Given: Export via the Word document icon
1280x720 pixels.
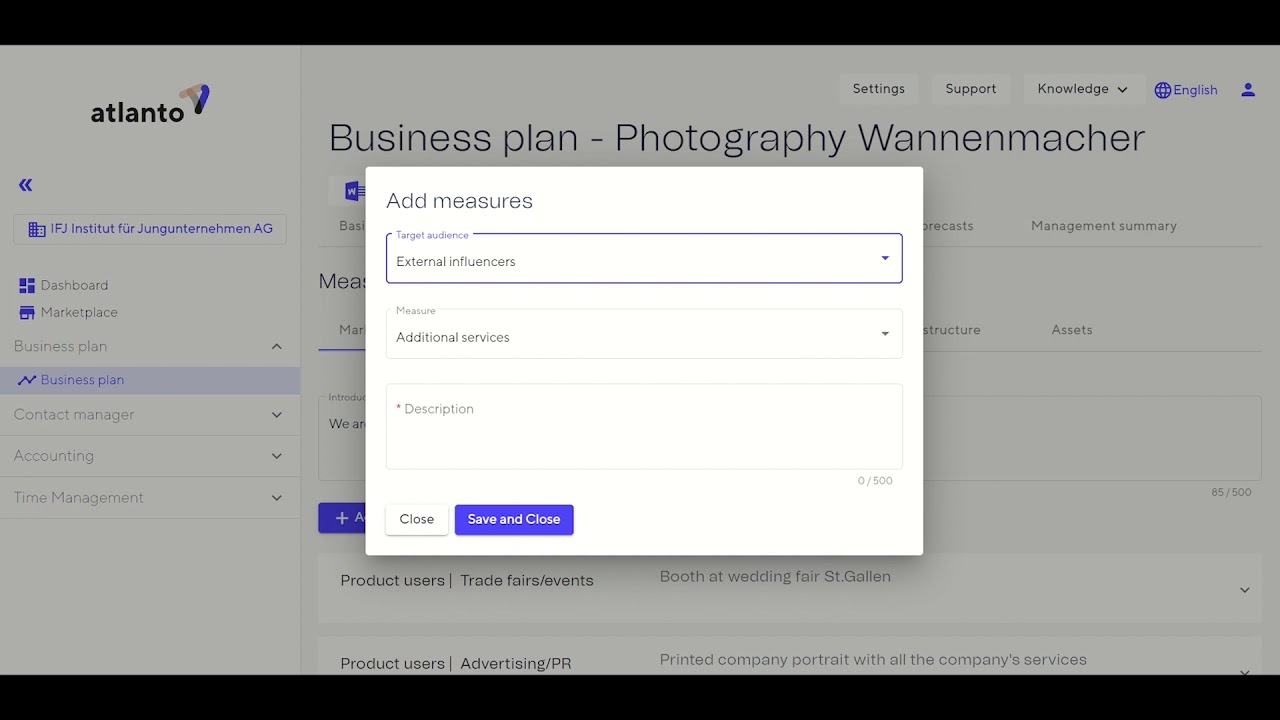Looking at the screenshot, I should pyautogui.click(x=353, y=190).
